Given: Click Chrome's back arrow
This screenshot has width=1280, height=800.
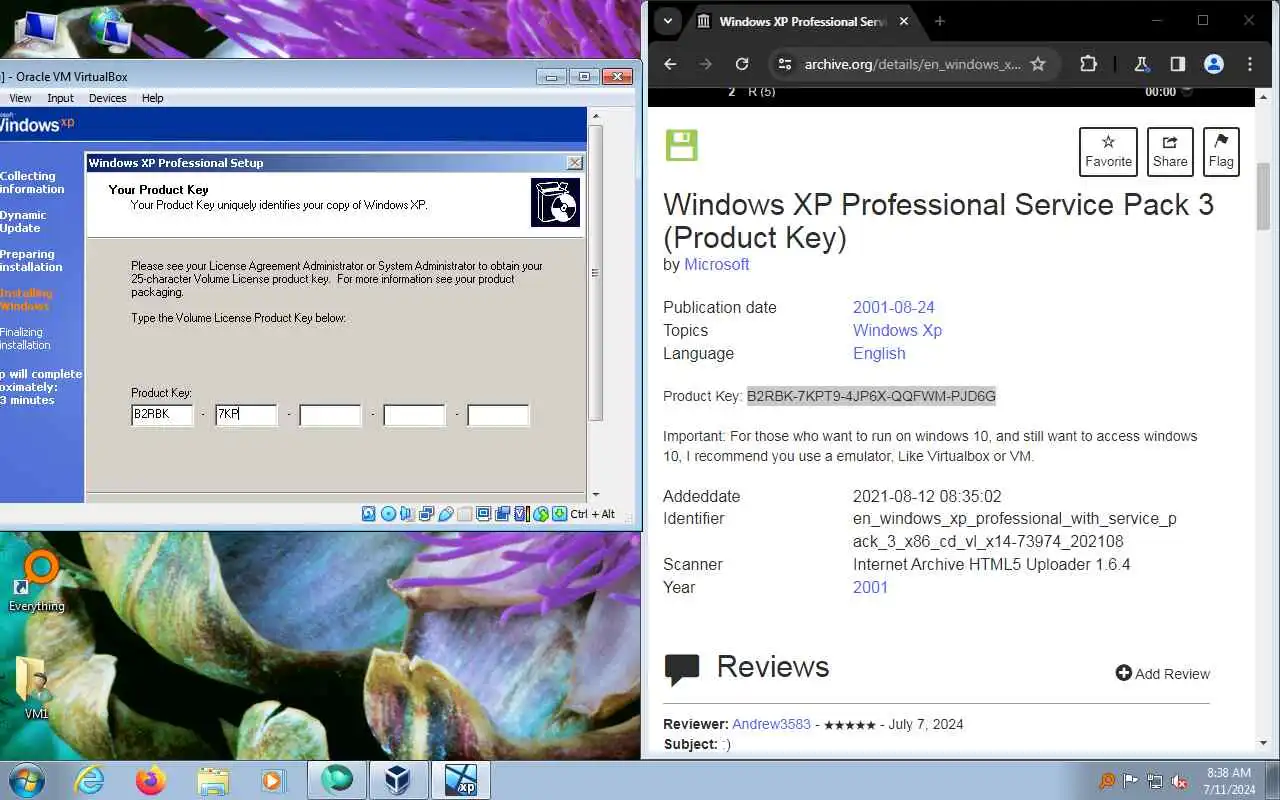Looking at the screenshot, I should point(670,64).
